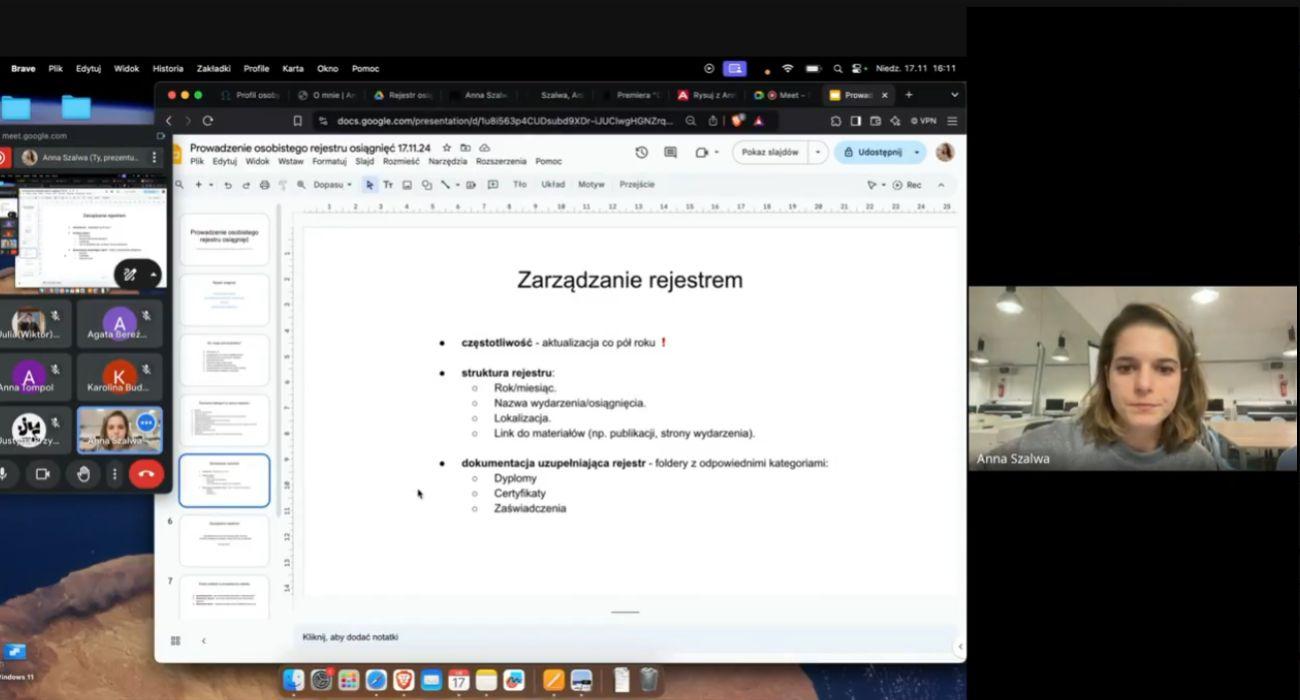Insert an image via image icon
The height and width of the screenshot is (700, 1300).
point(407,185)
